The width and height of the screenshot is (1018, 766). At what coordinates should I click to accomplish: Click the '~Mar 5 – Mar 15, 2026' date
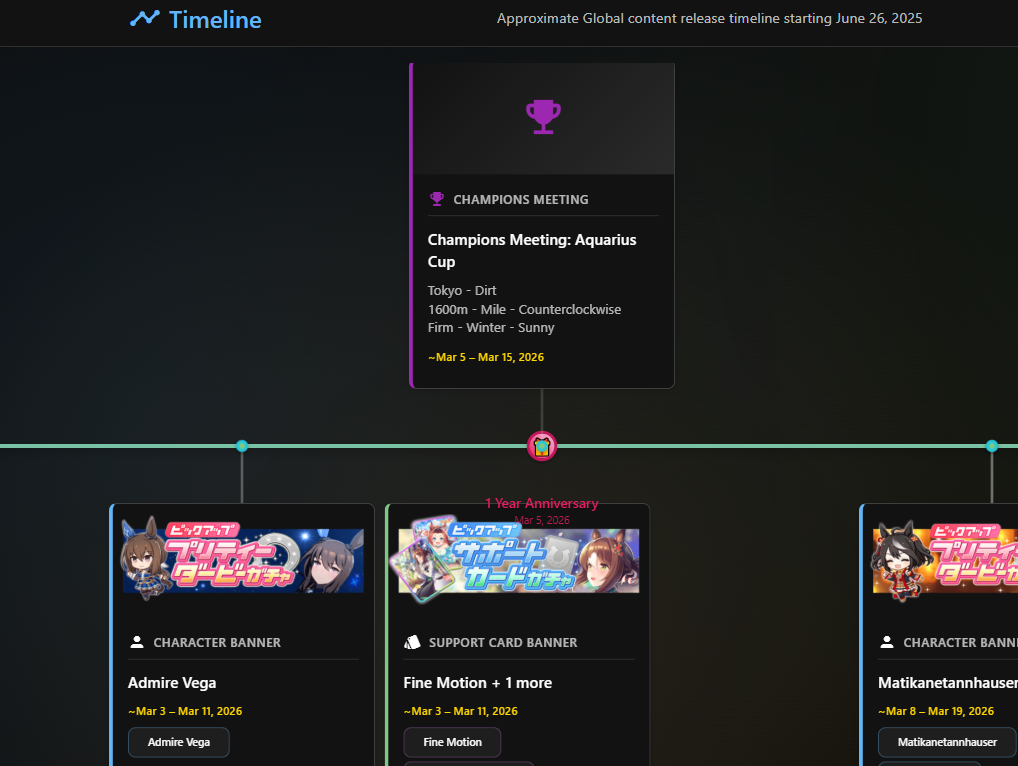tap(486, 357)
